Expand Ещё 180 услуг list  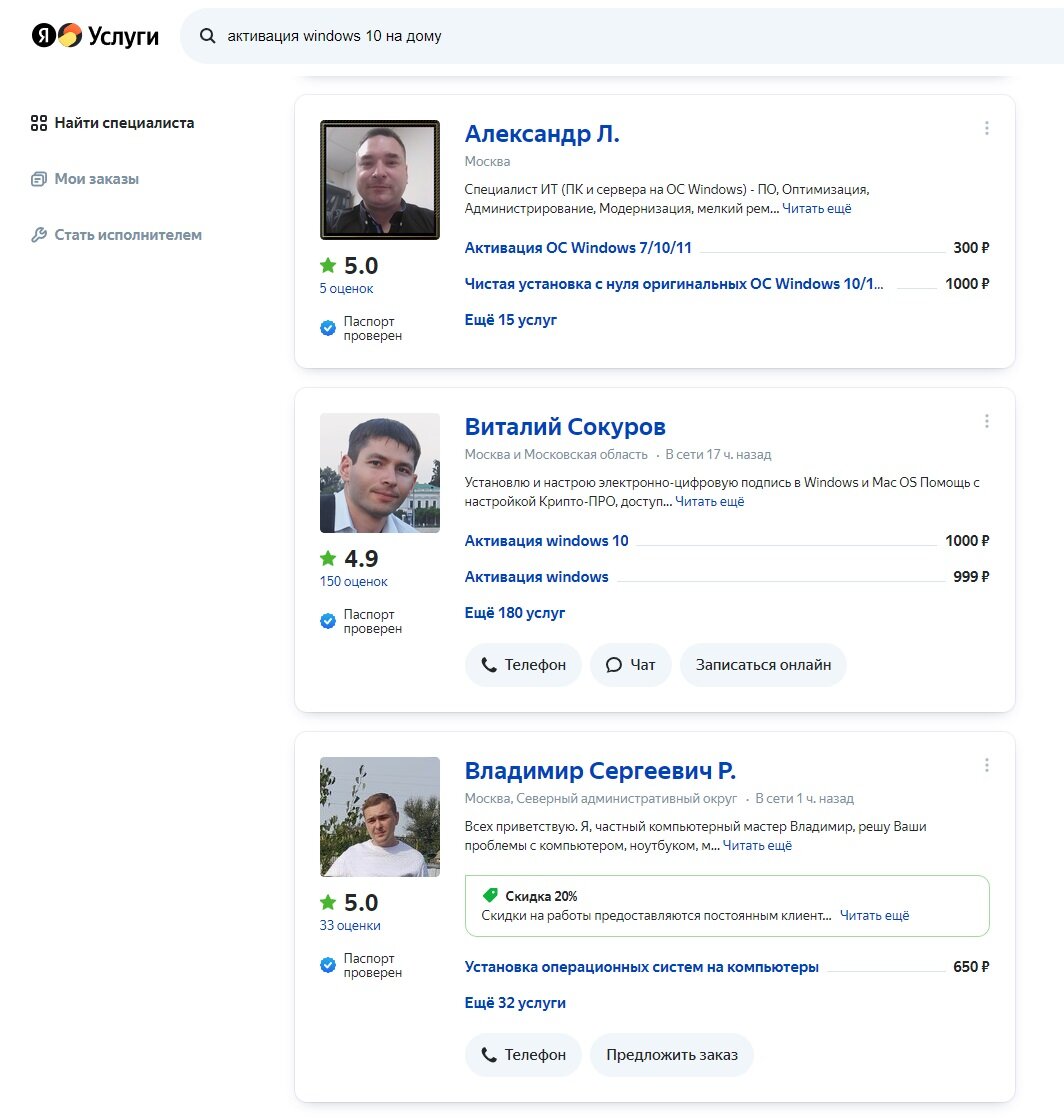coord(515,613)
